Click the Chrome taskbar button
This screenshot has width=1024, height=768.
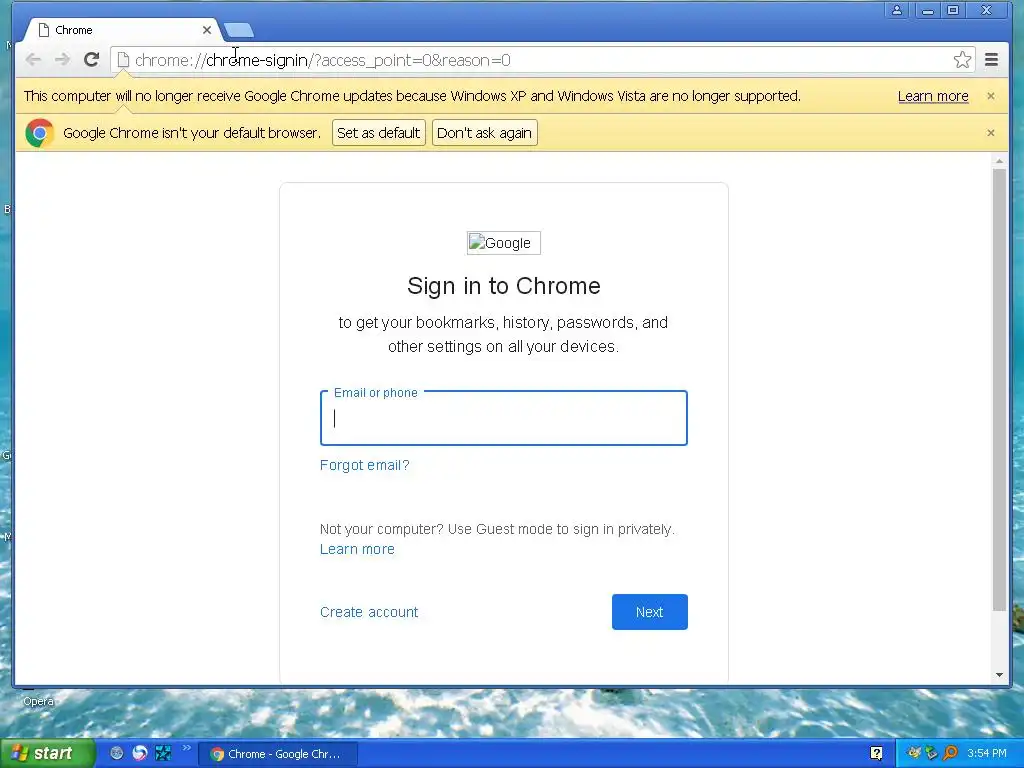pyautogui.click(x=277, y=754)
